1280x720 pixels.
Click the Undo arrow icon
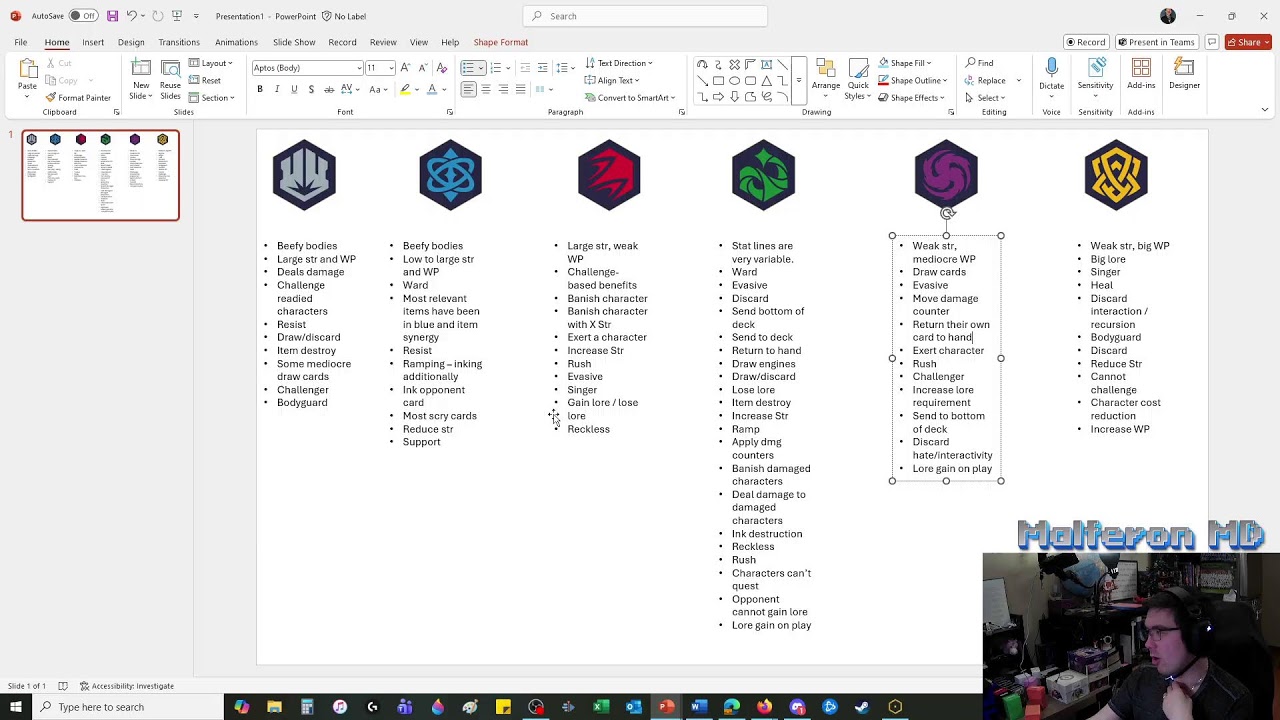coord(131,16)
